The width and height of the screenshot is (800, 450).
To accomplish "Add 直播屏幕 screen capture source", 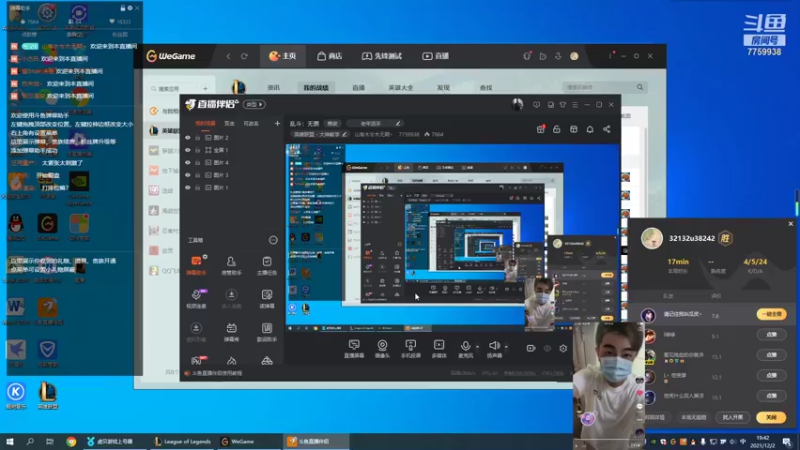I will (x=354, y=349).
